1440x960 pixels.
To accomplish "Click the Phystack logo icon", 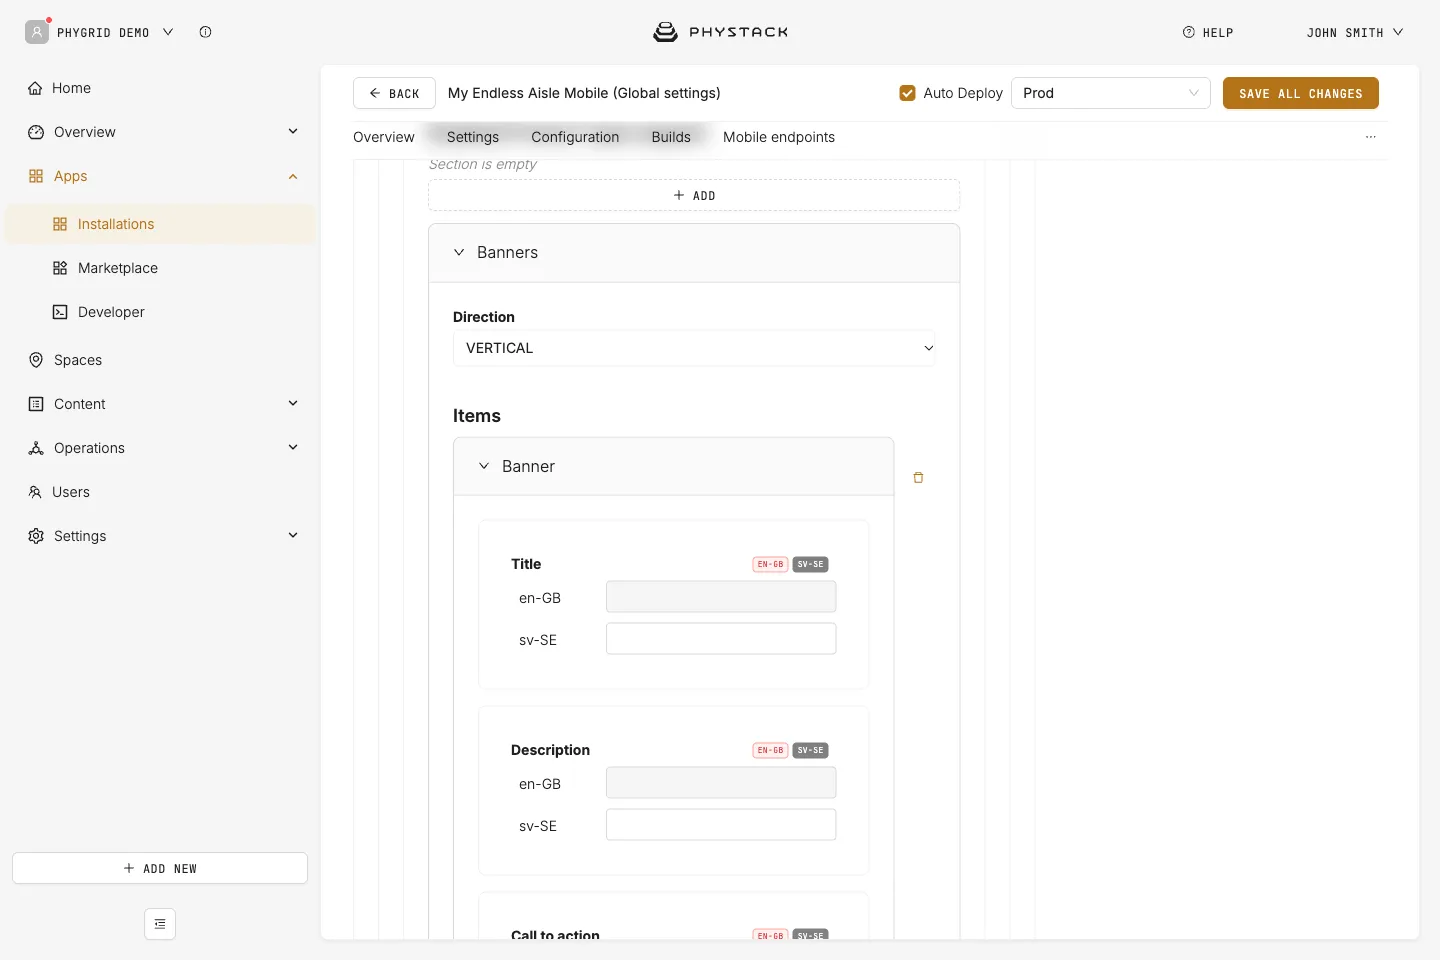I will point(665,32).
